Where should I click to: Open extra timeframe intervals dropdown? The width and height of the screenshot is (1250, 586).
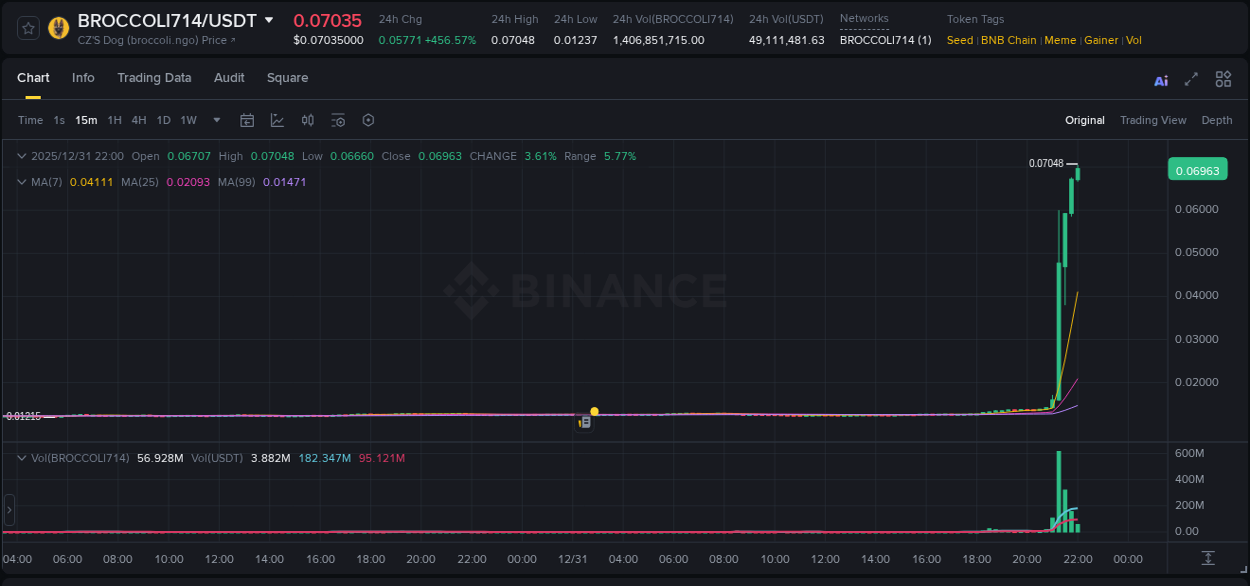(x=215, y=120)
